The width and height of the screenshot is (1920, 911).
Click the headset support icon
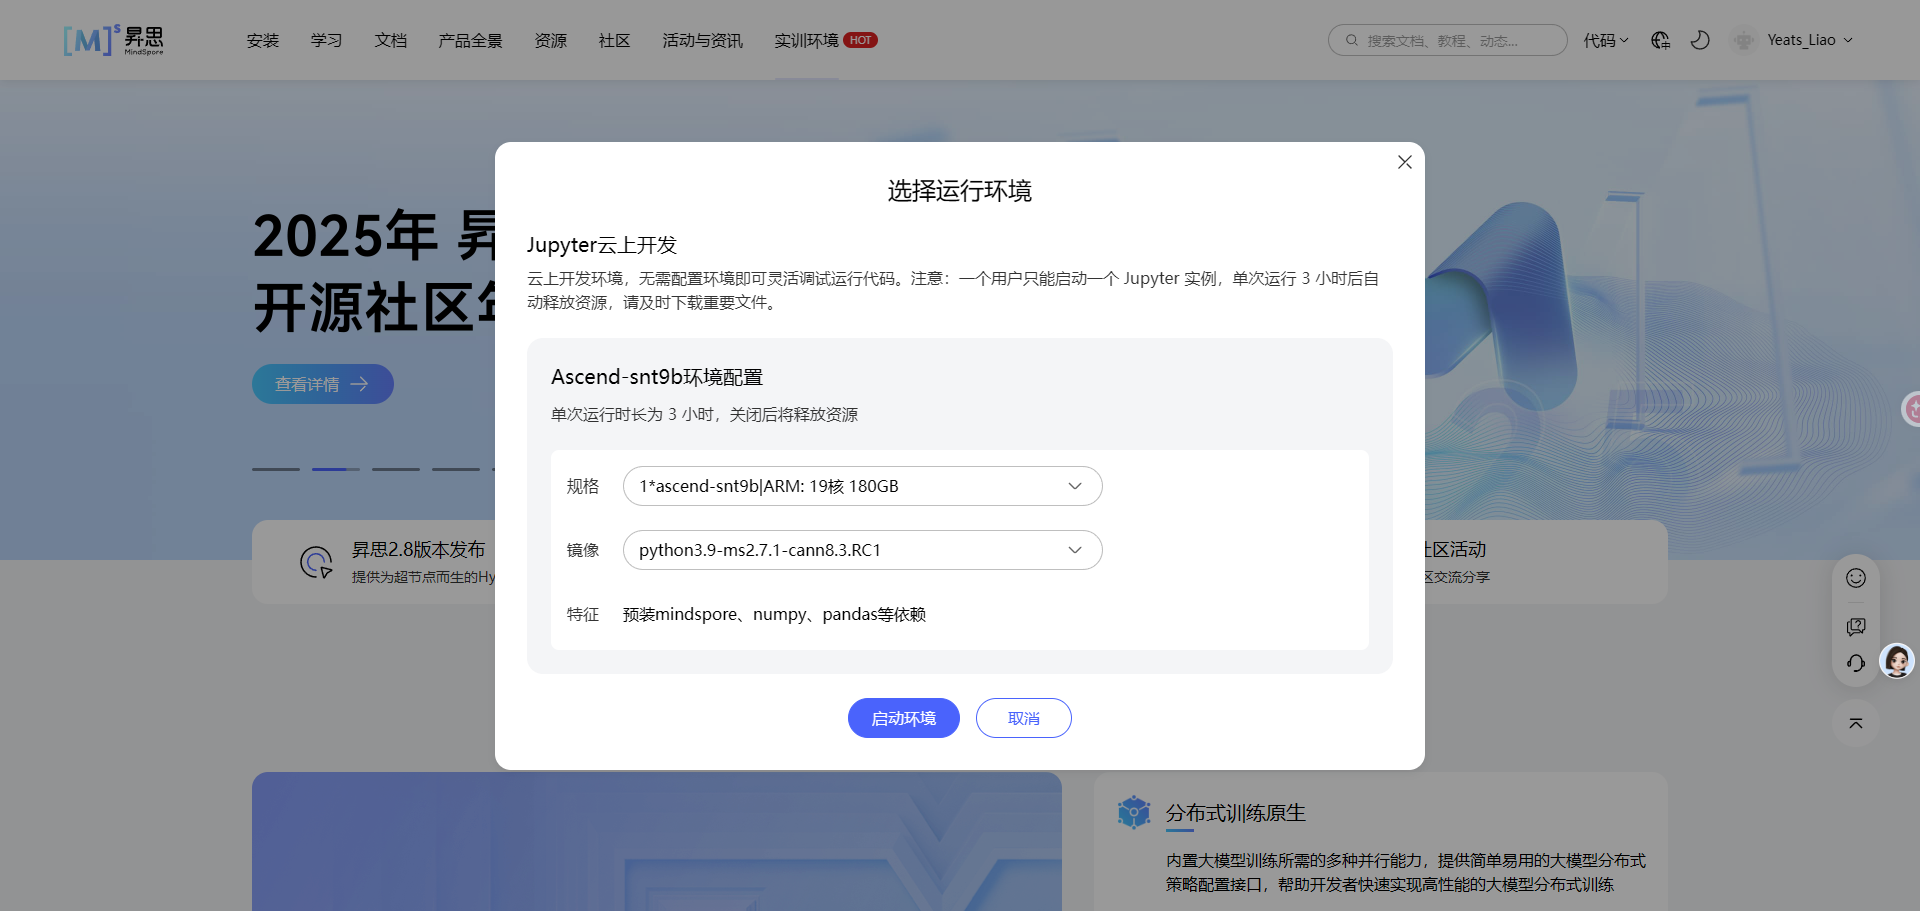(1856, 663)
